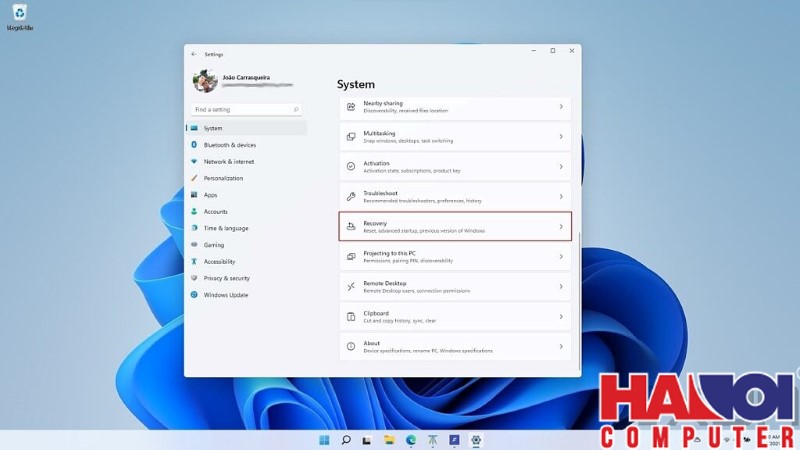Click the user profile avatar picture
The width and height of the screenshot is (800, 450).
(x=205, y=81)
